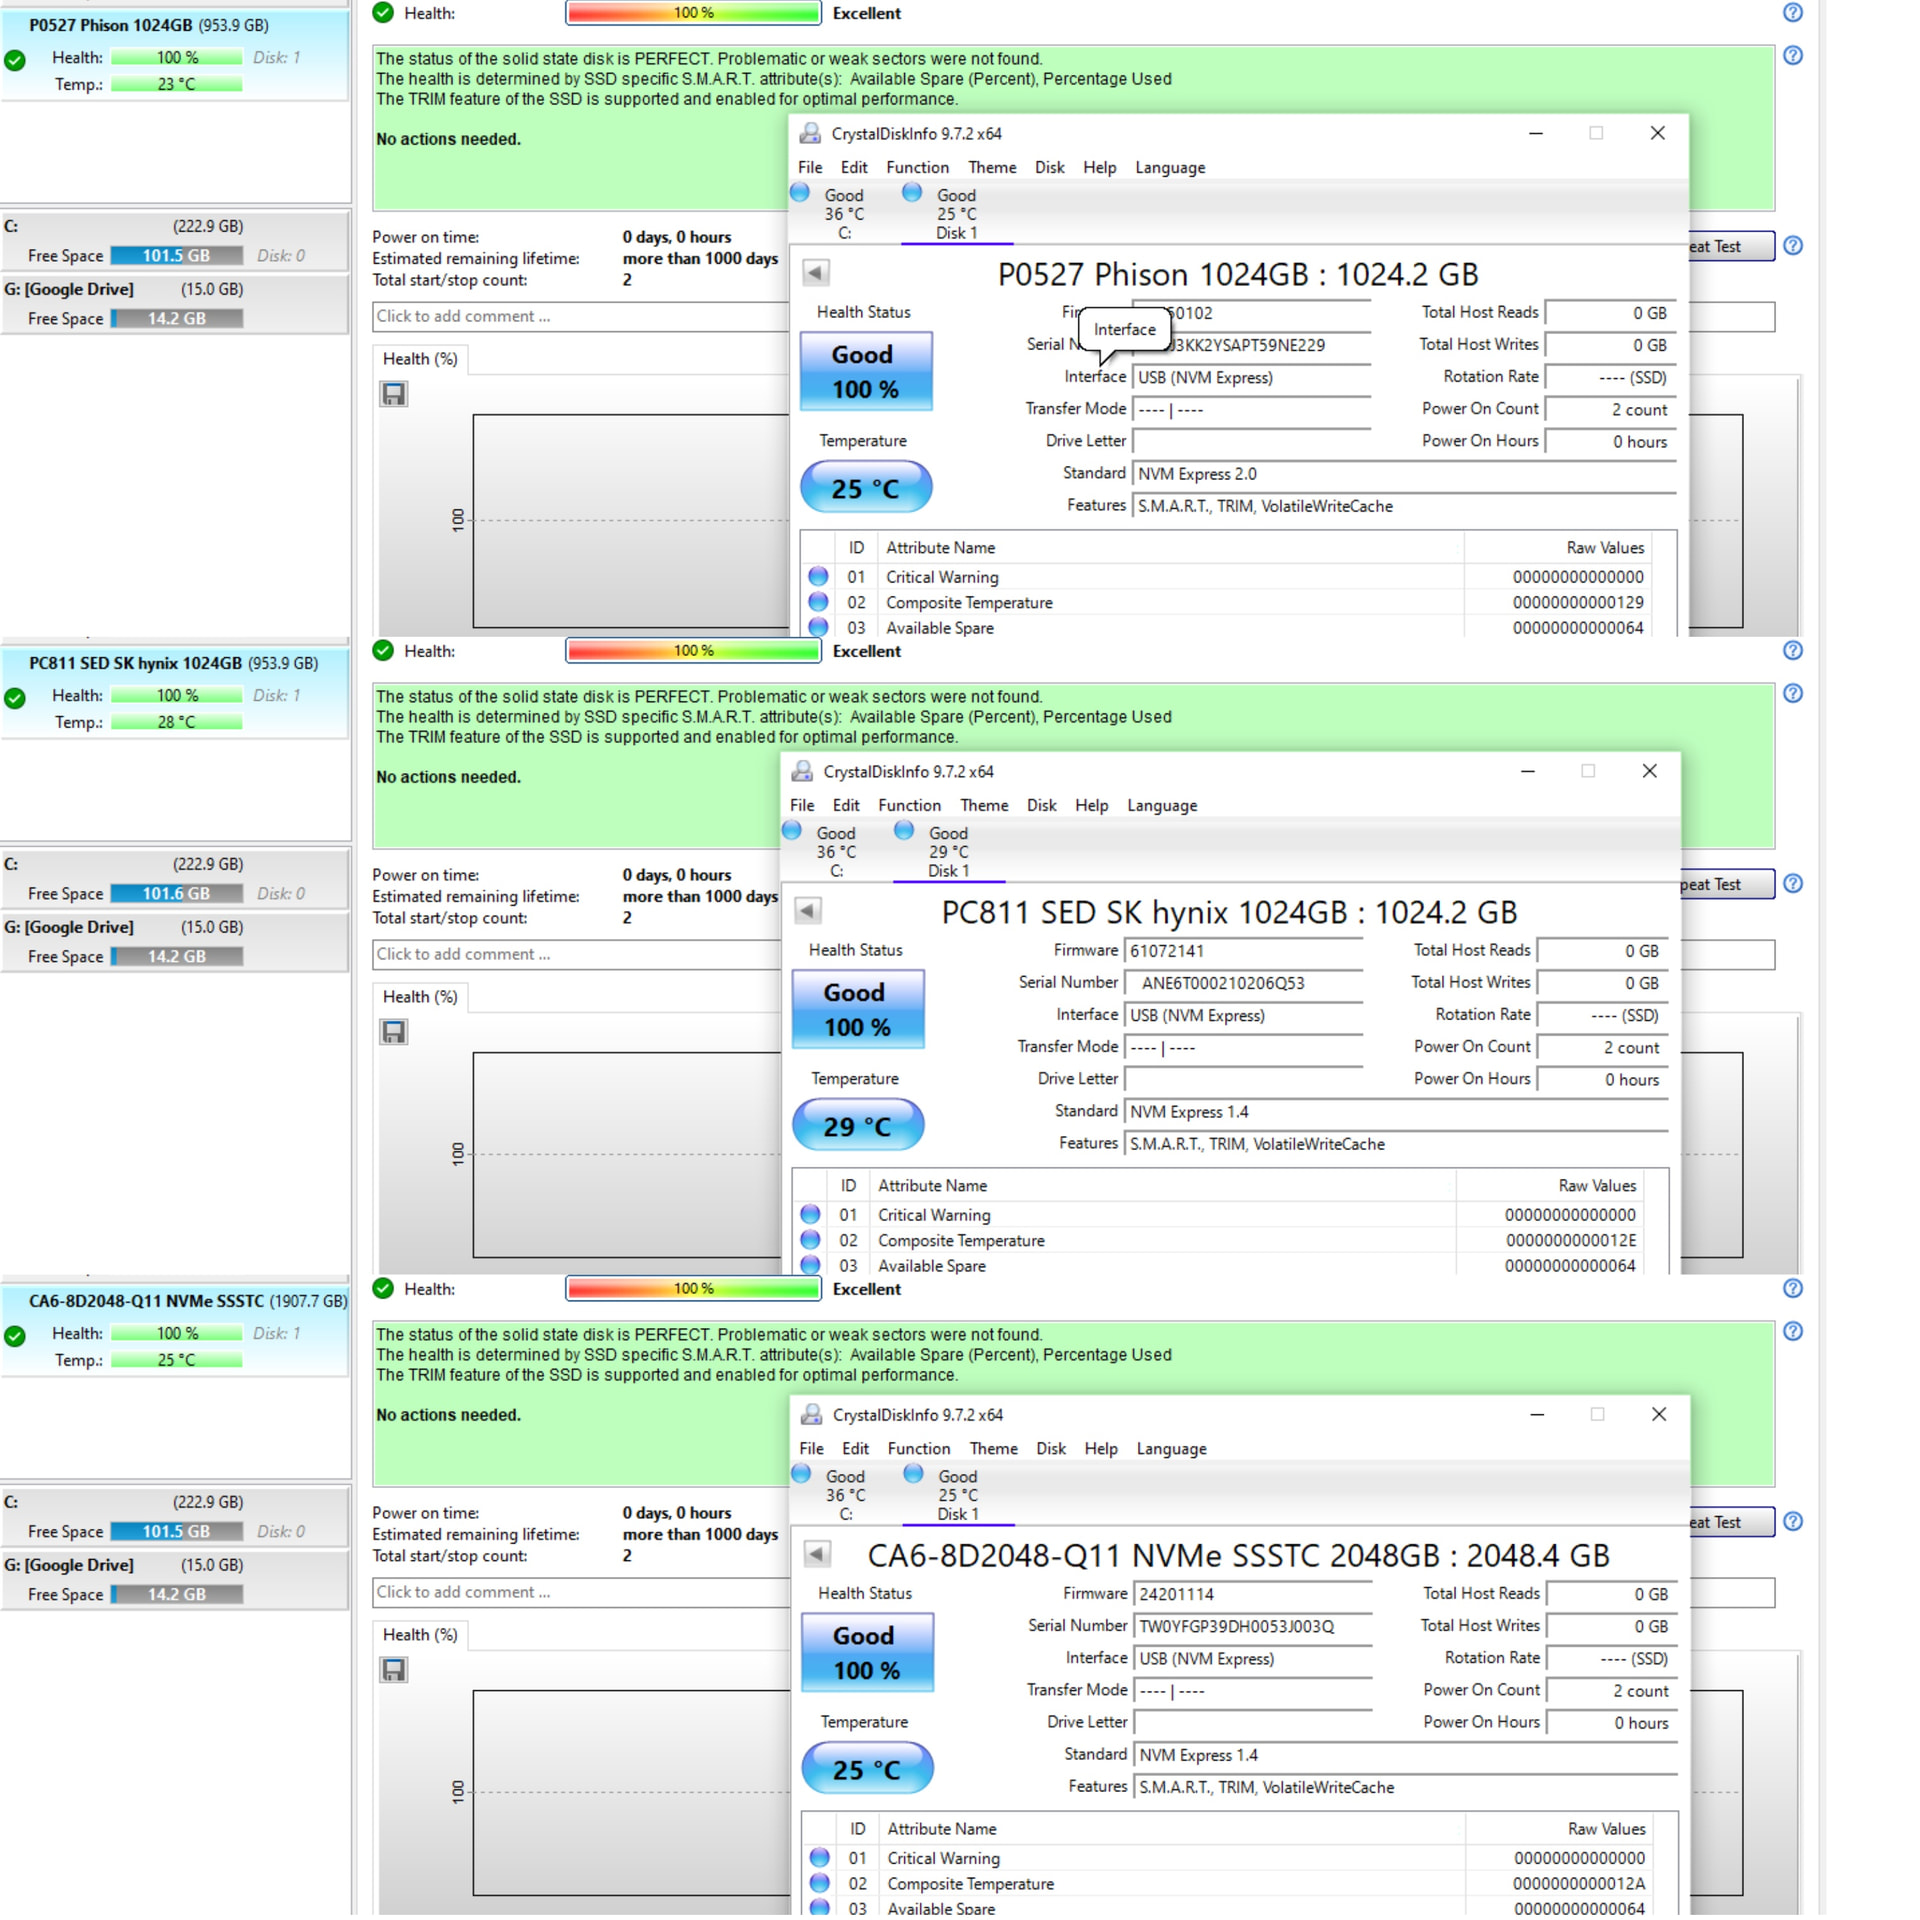Click 25 °C temperature button in SSSTC window
The width and height of the screenshot is (1920, 1920).
[x=866, y=1769]
